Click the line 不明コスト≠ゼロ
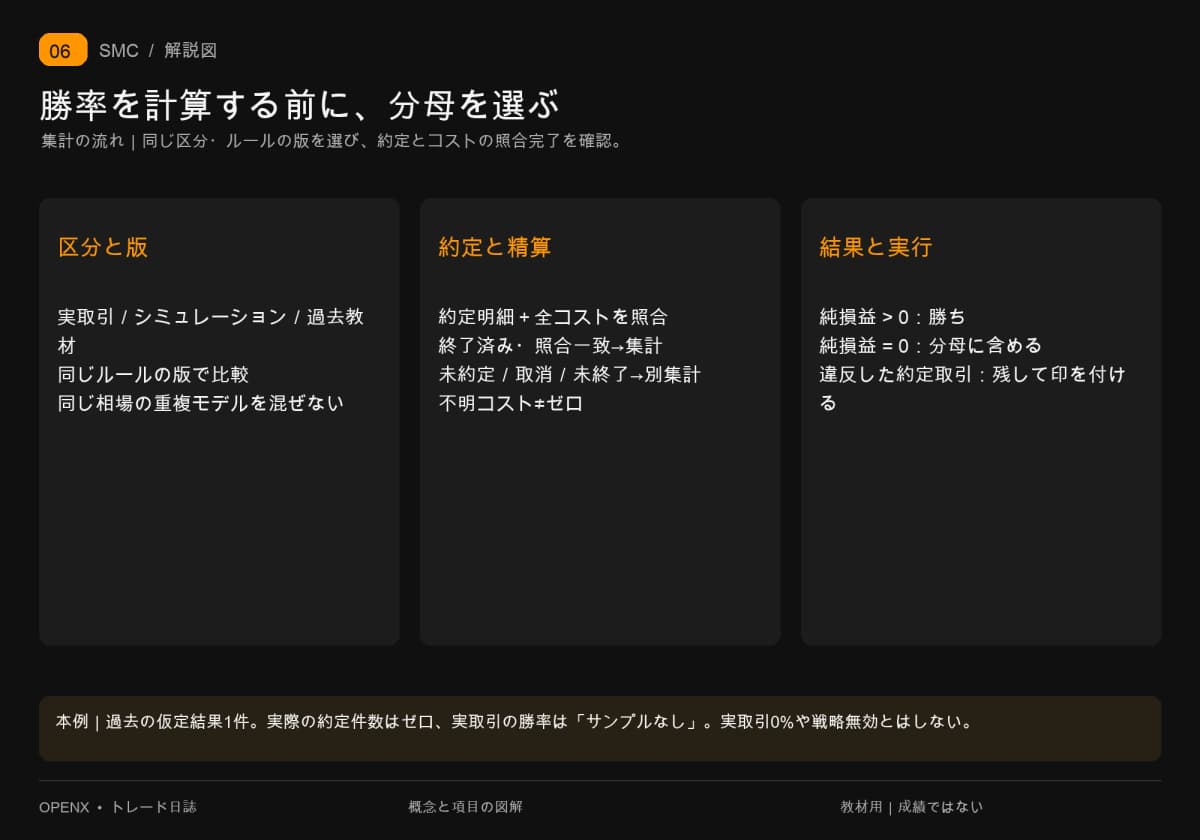The width and height of the screenshot is (1200, 840). 510,403
